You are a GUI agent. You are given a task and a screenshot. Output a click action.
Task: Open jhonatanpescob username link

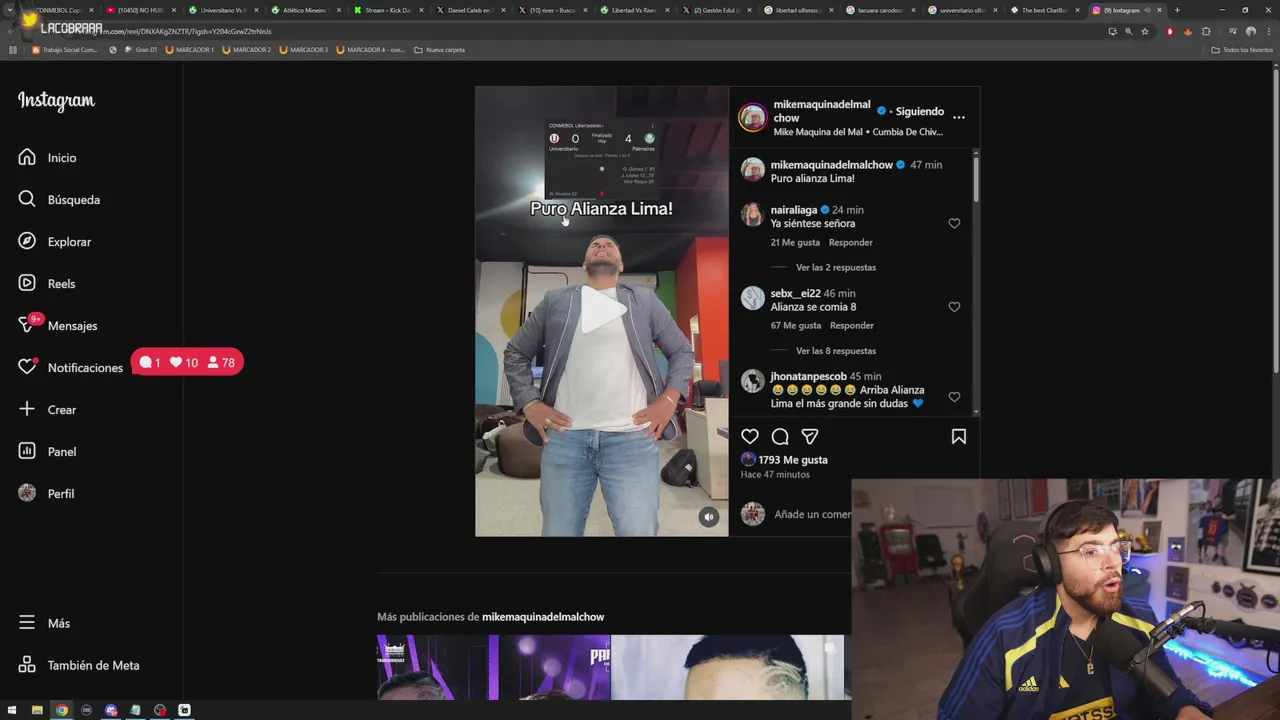click(x=808, y=377)
